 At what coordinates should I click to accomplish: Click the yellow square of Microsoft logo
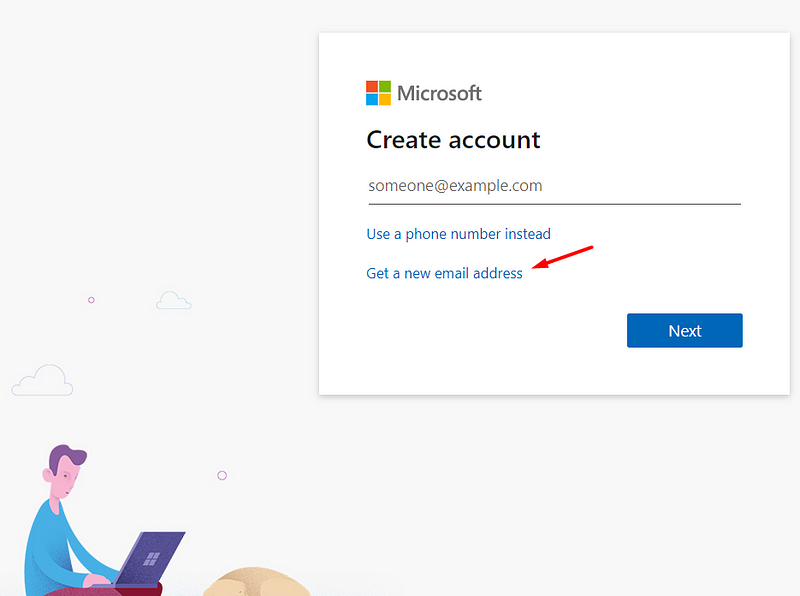385,100
